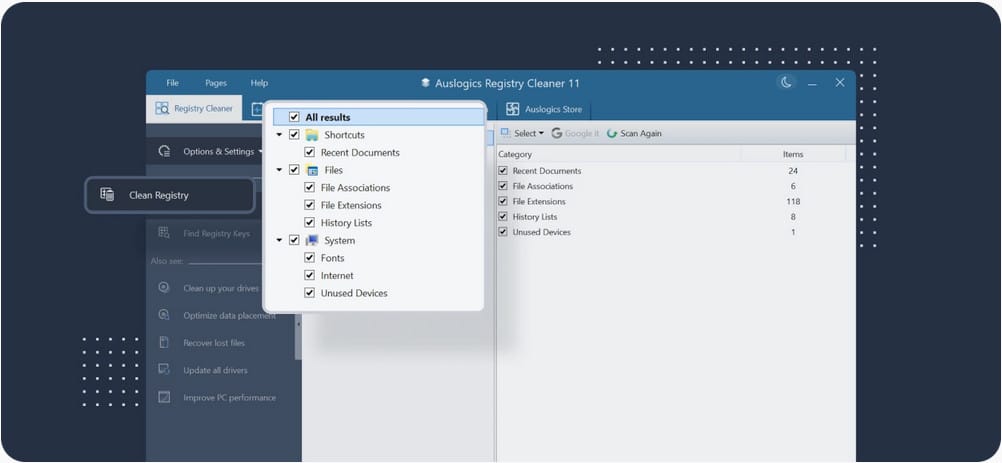This screenshot has width=1002, height=463.
Task: Select the Shortcuts label in tree
Action: 344,135
